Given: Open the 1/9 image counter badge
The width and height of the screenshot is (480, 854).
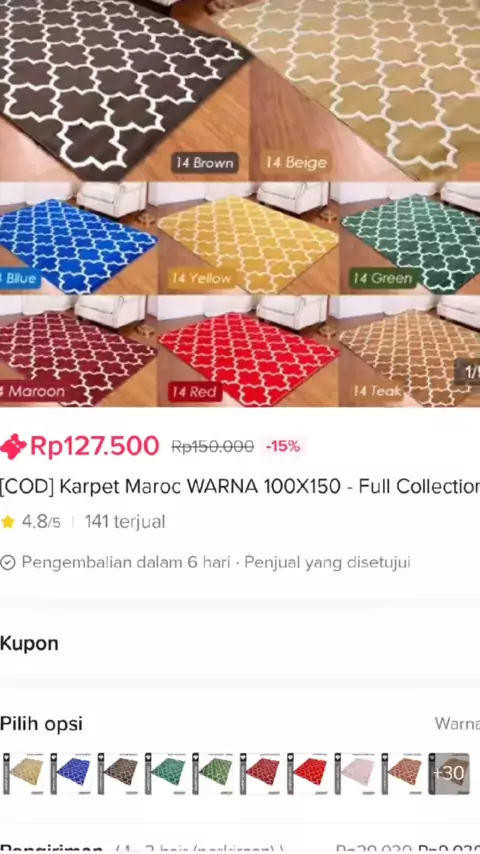Looking at the screenshot, I should tap(468, 372).
